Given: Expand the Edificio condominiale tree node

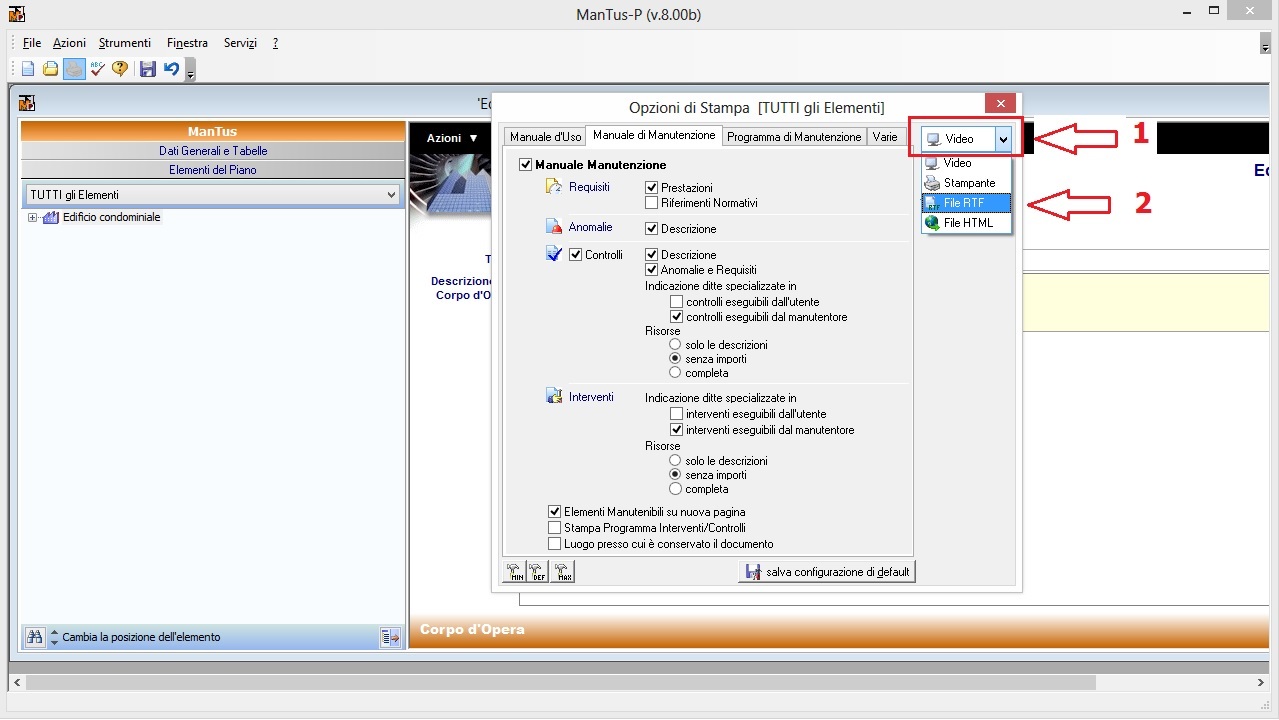Looking at the screenshot, I should click(33, 218).
